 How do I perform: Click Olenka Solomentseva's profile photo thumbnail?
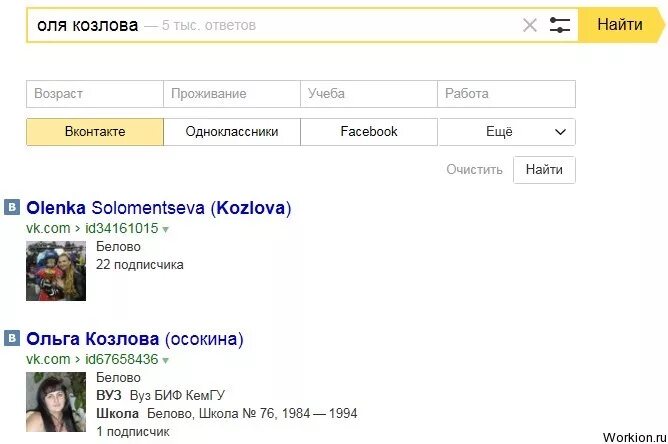[56, 270]
